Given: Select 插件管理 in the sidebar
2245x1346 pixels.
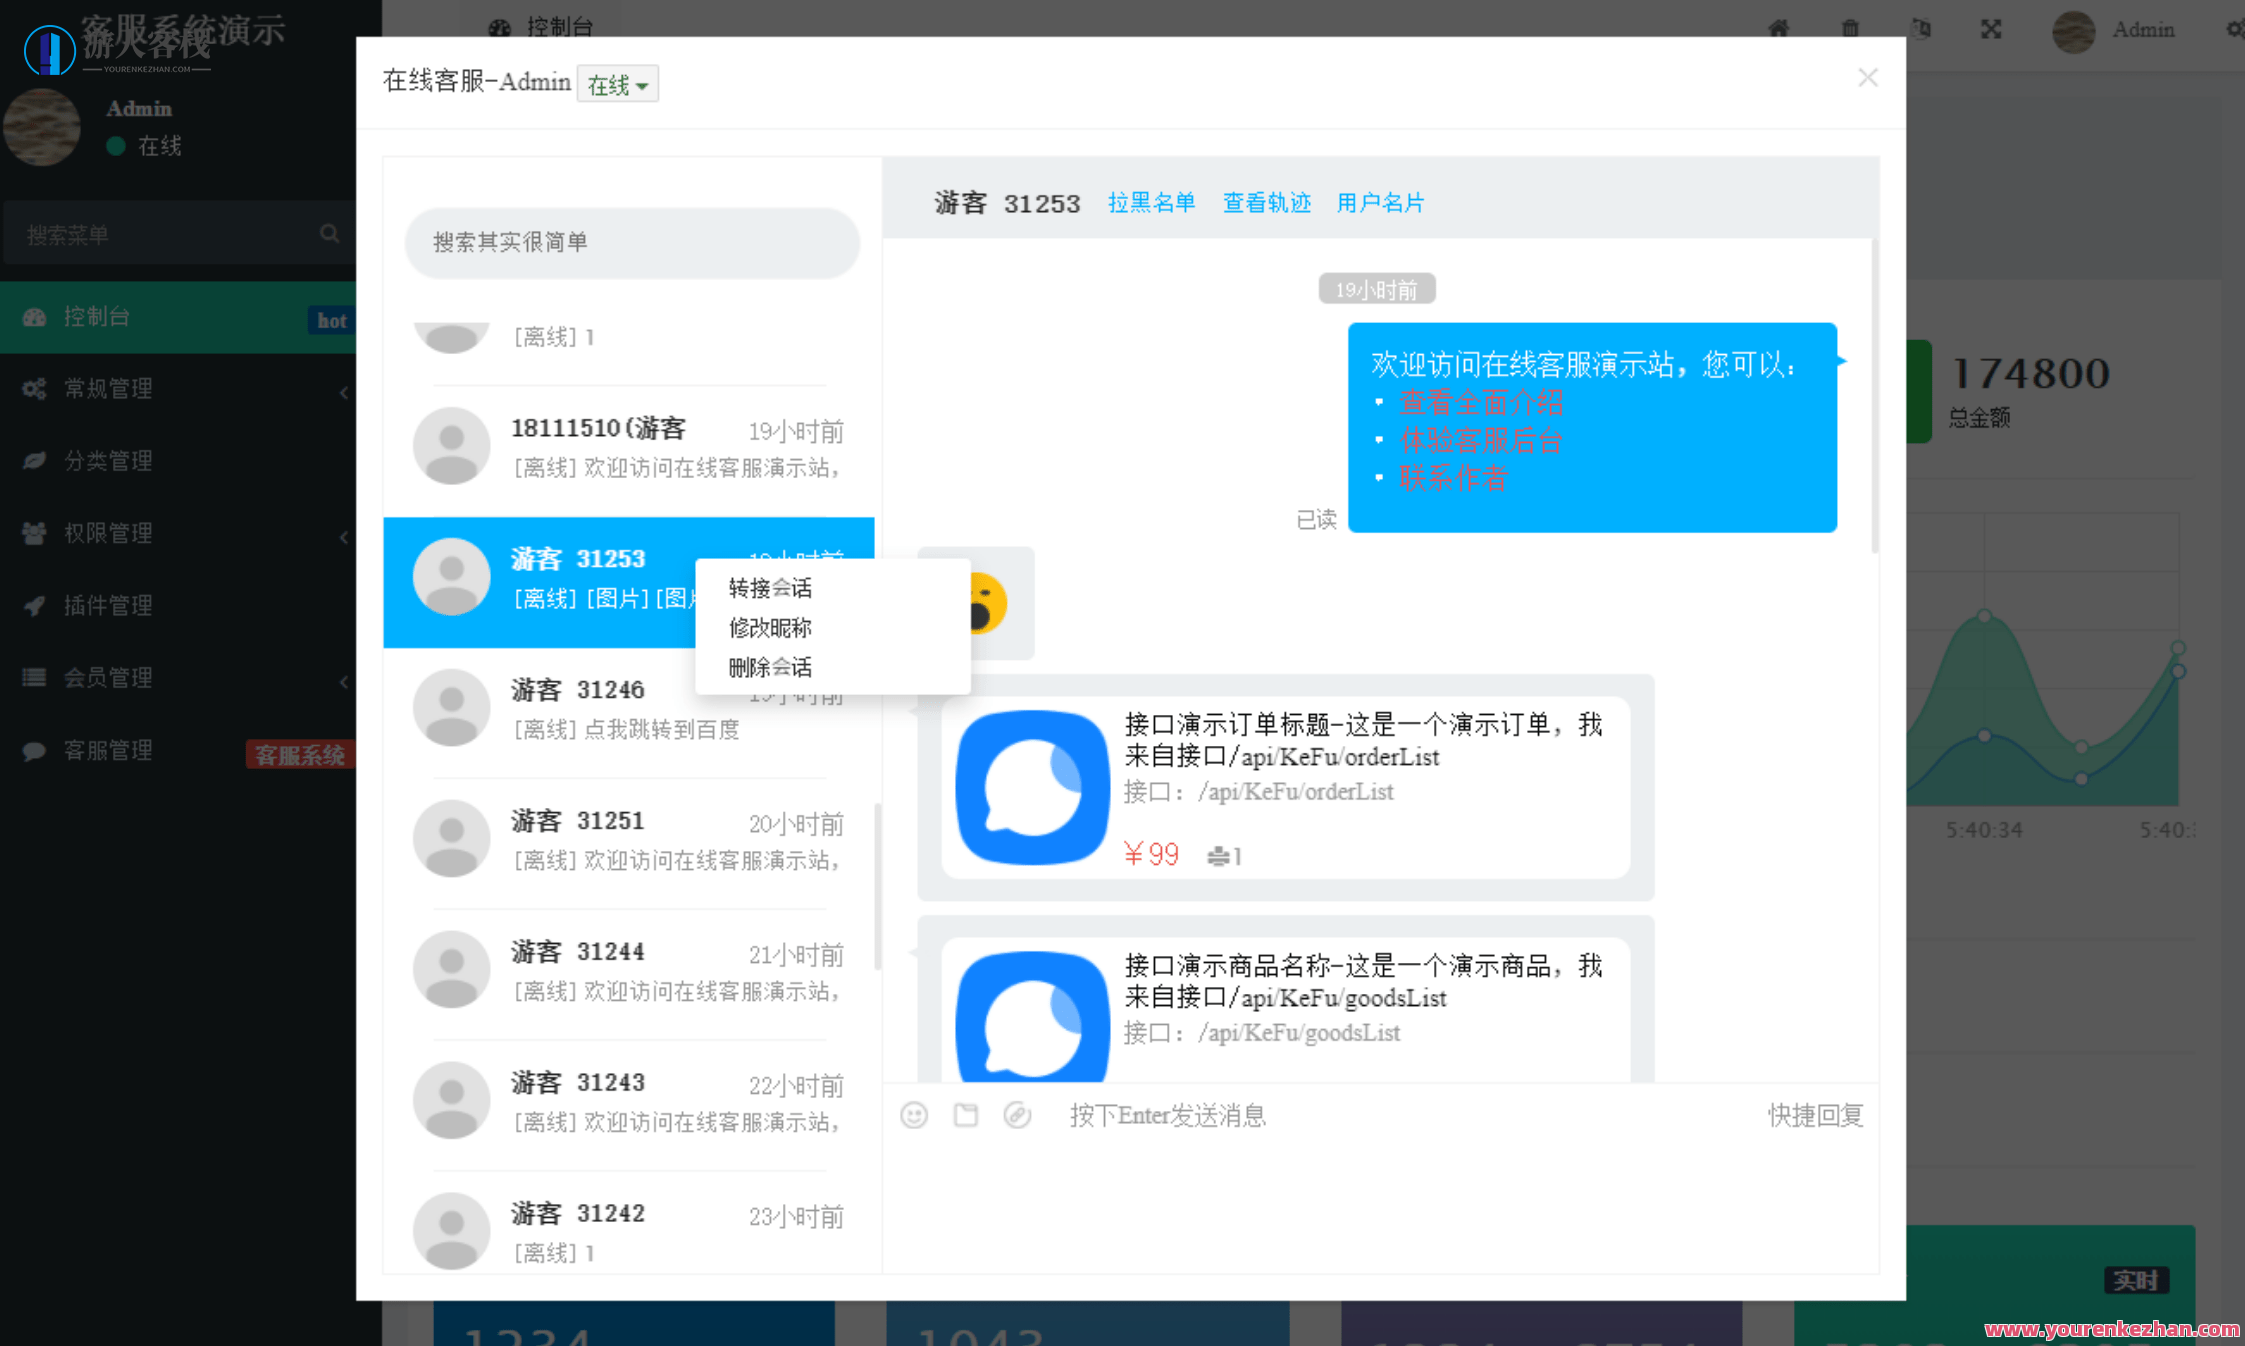Looking at the screenshot, I should point(108,605).
